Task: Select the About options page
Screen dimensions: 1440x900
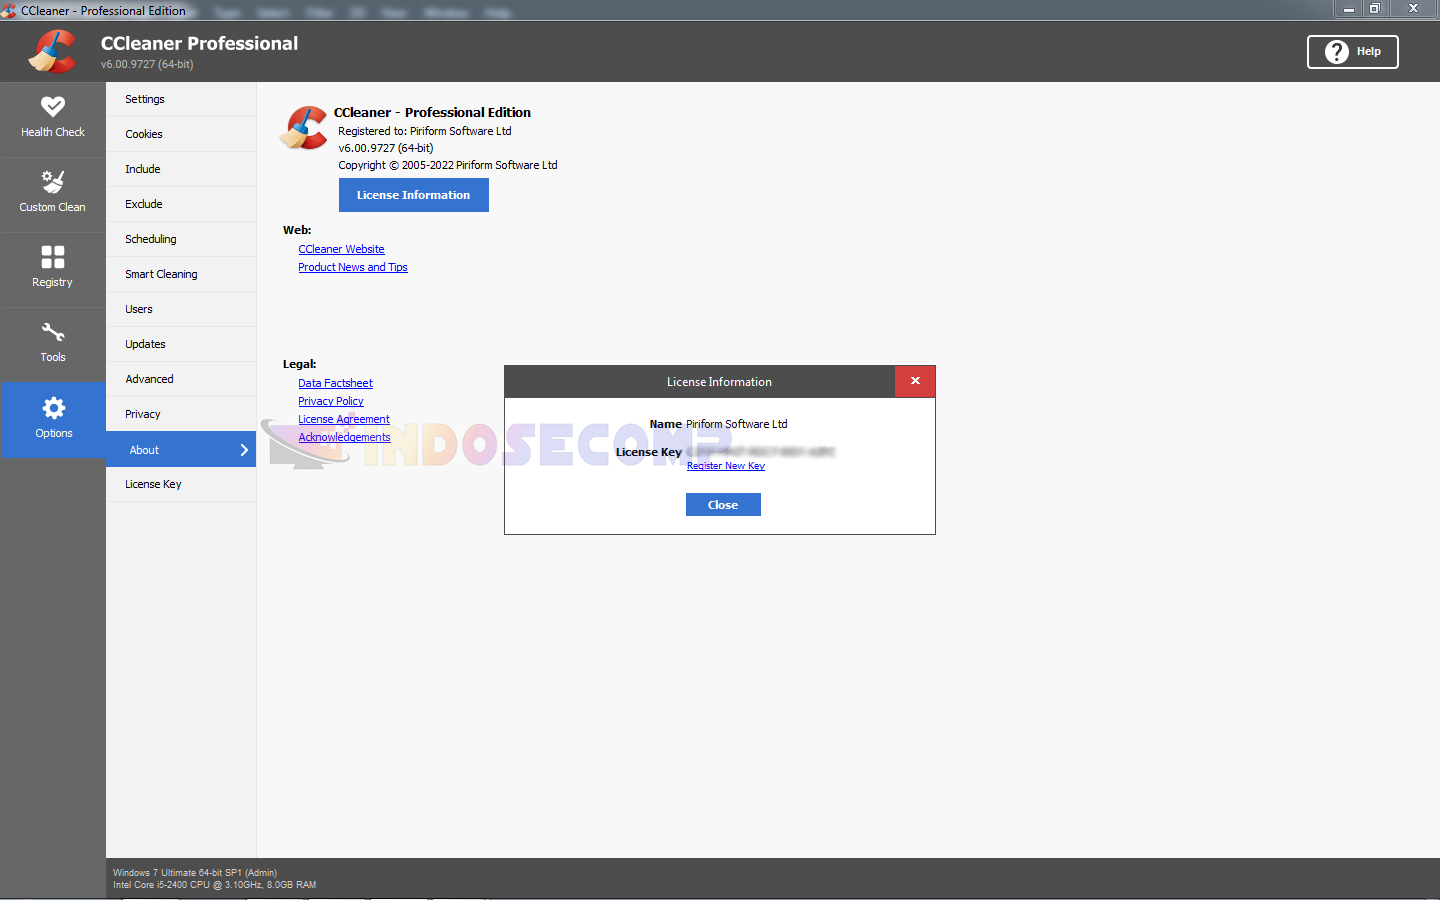Action: click(181, 450)
